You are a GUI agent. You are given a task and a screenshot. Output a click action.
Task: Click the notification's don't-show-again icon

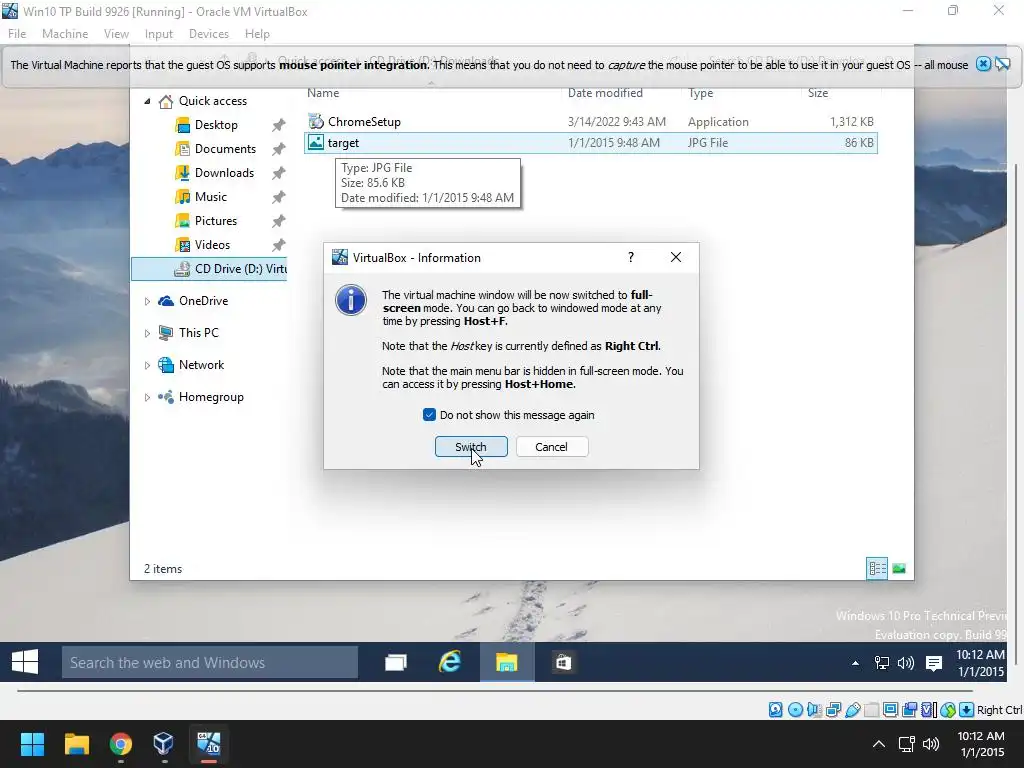pyautogui.click(x=1002, y=64)
